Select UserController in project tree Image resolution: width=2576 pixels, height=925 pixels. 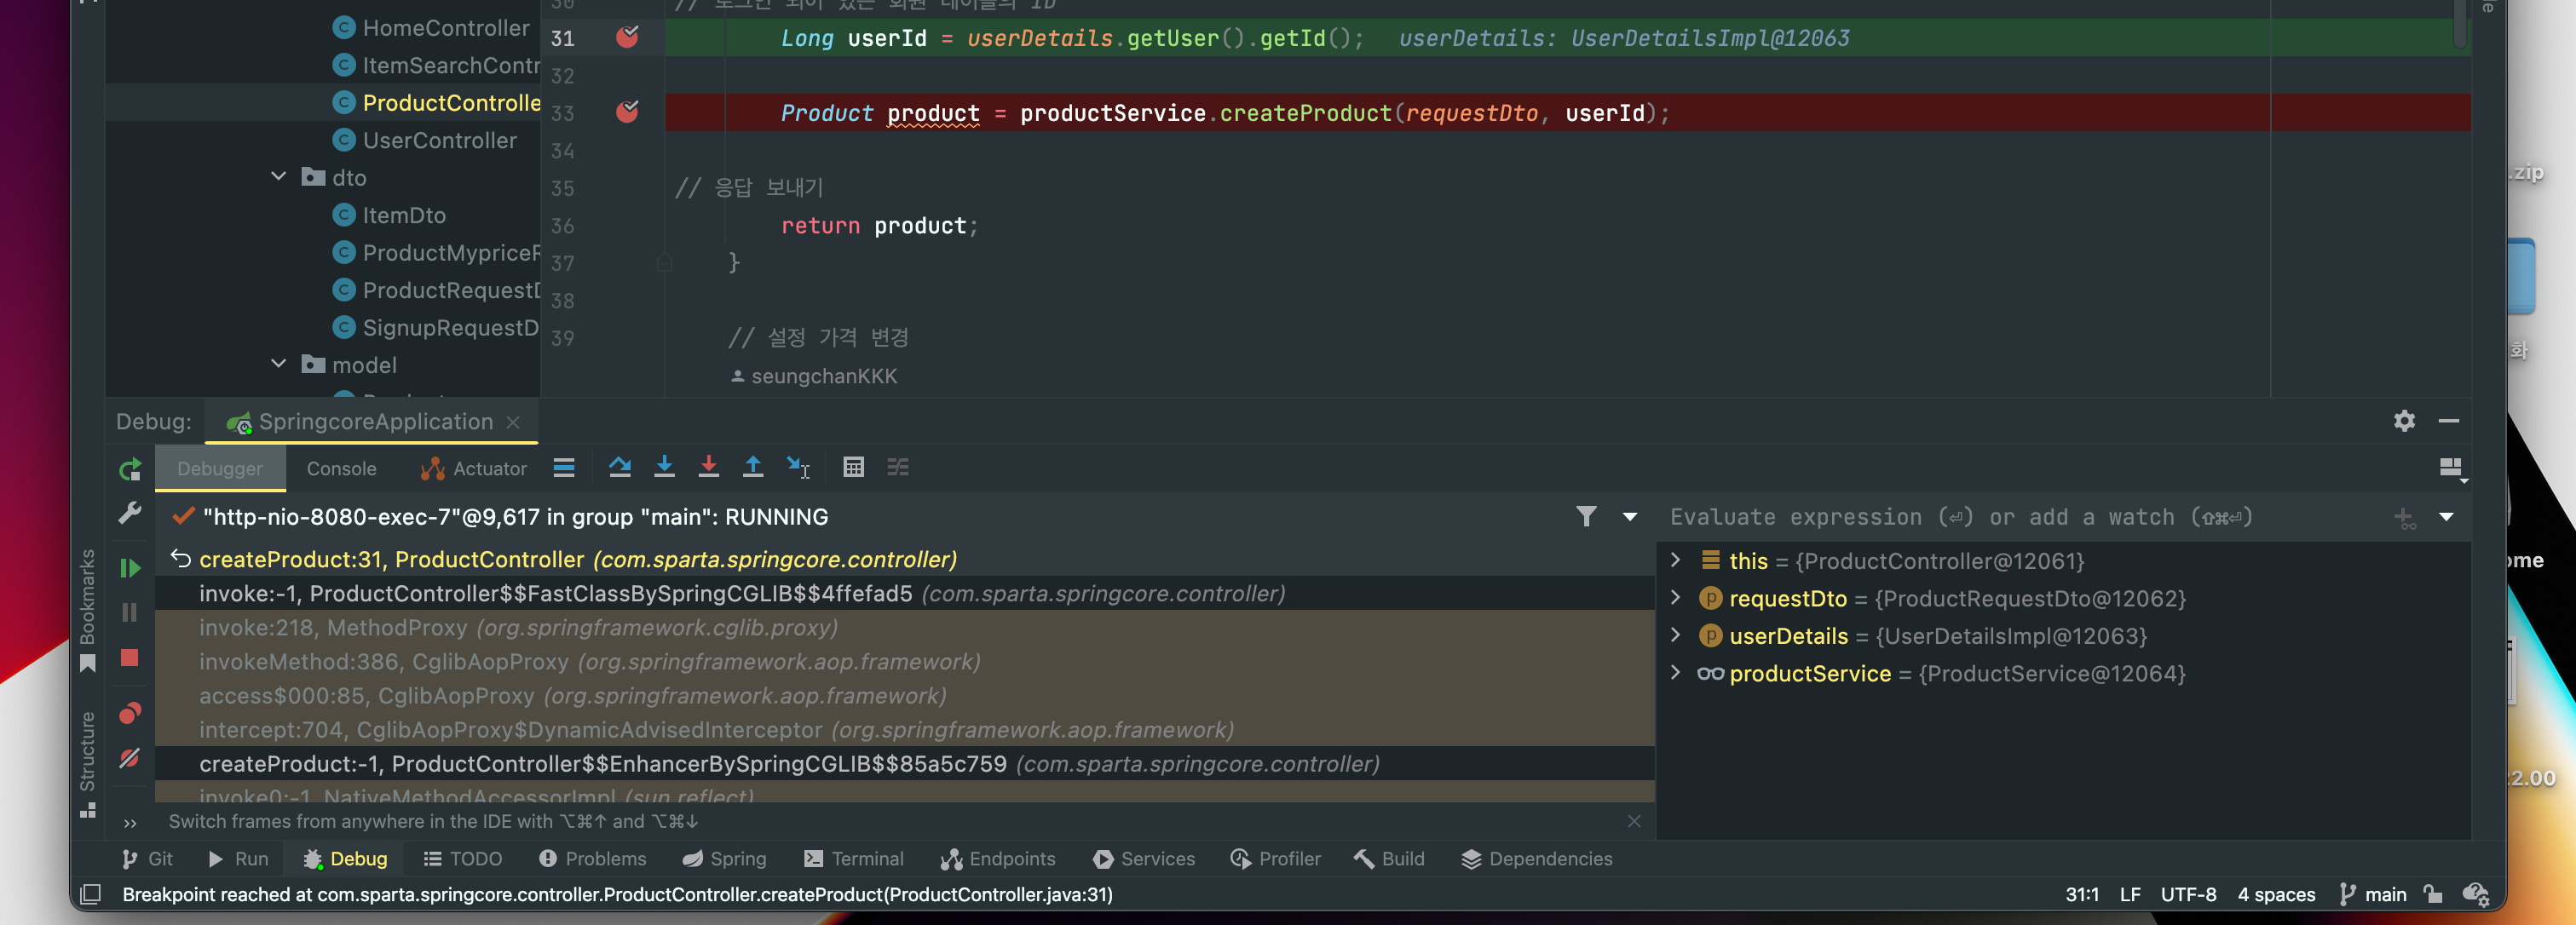click(425, 140)
